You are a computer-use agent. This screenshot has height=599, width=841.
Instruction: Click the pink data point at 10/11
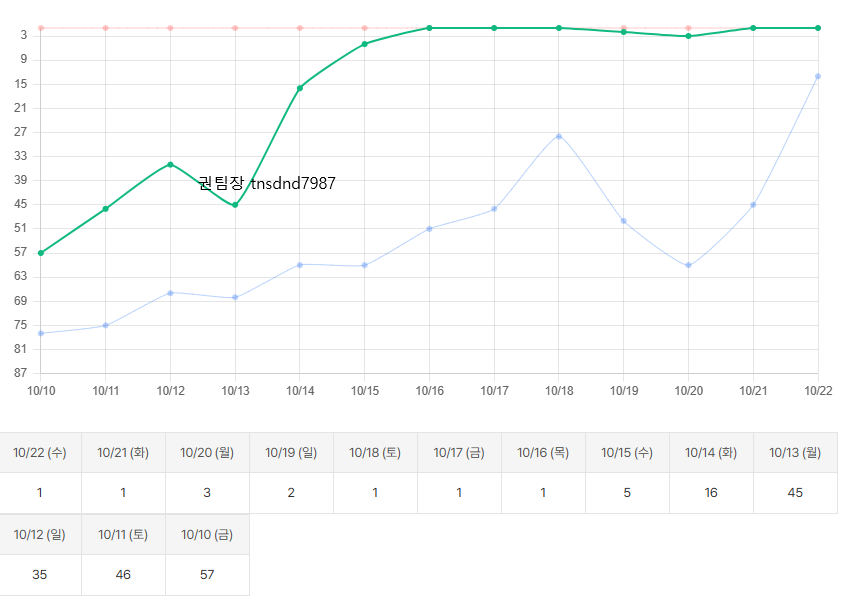(x=106, y=28)
